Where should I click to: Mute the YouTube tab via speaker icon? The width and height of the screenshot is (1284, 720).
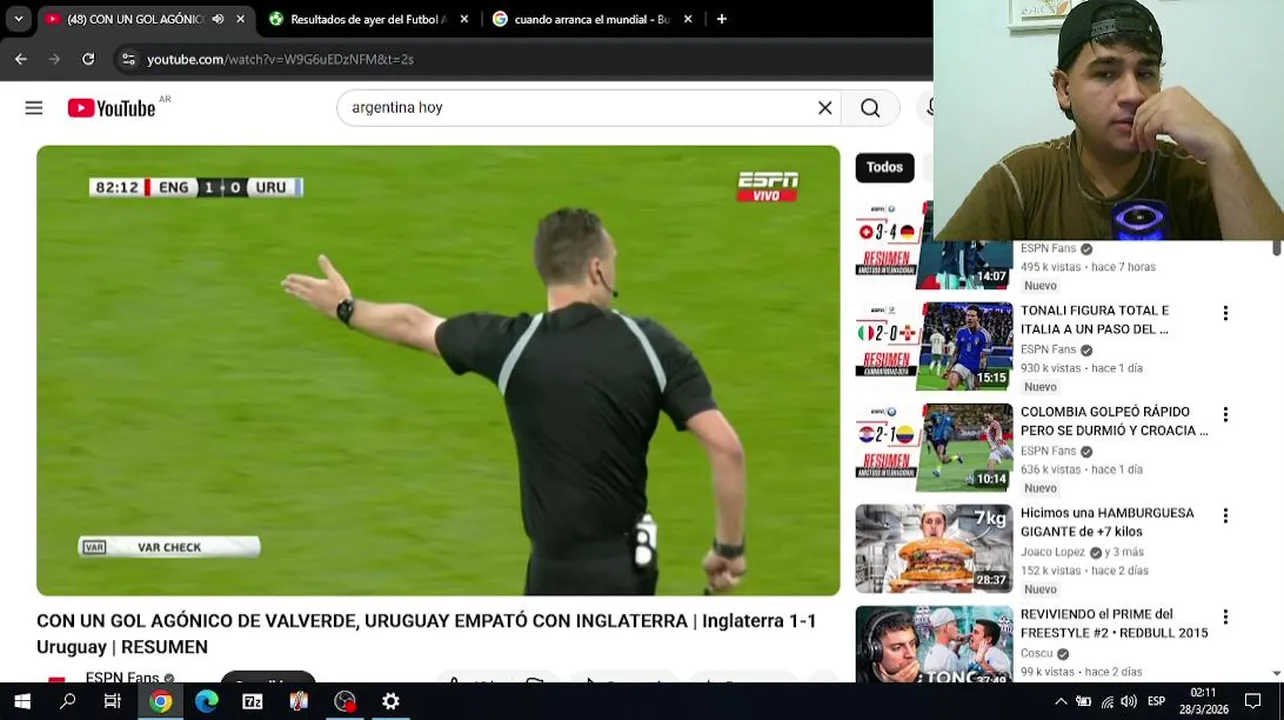[x=218, y=19]
